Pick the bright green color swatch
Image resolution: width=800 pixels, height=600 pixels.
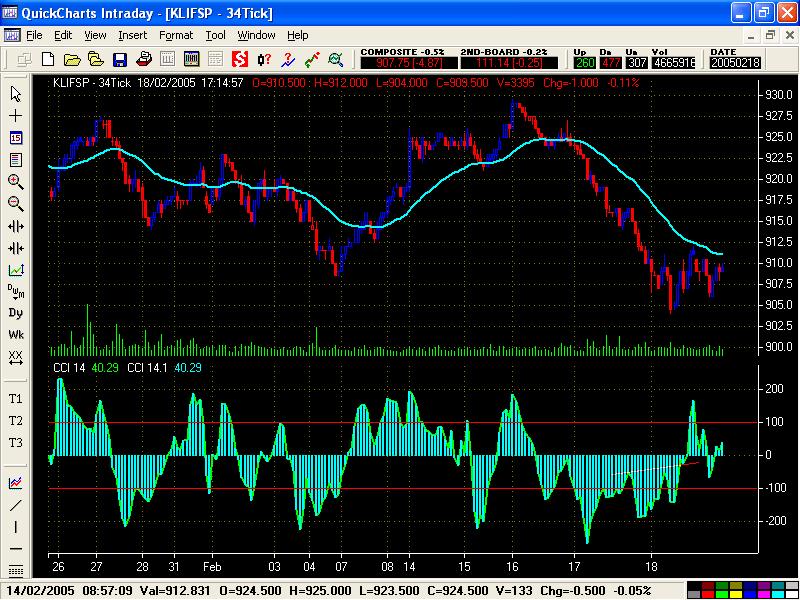(x=722, y=594)
